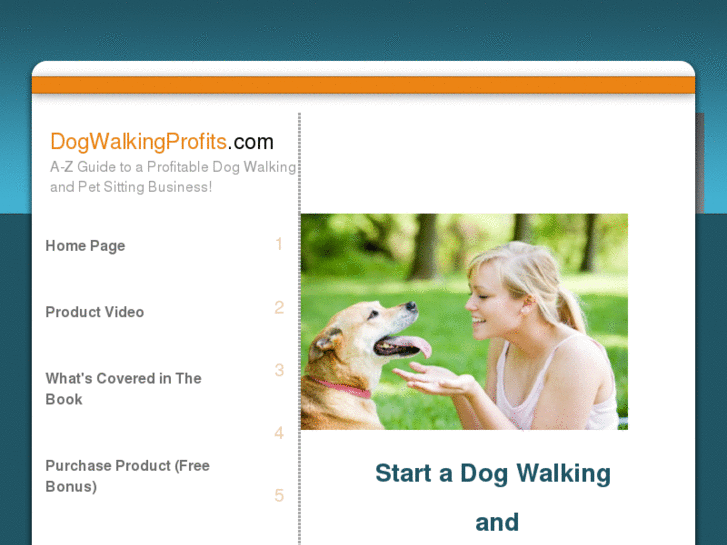
Task: Click the orange header bar
Action: point(364,85)
